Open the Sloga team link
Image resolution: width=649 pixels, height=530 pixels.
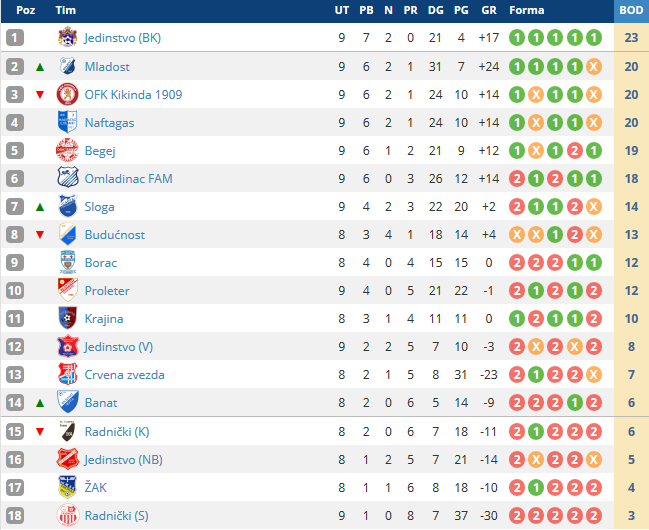[x=99, y=207]
